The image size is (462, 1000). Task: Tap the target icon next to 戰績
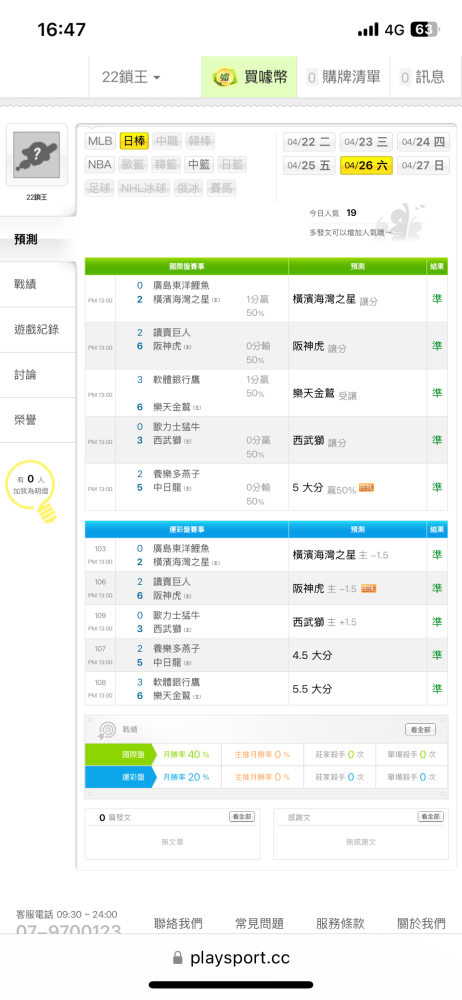pos(106,730)
